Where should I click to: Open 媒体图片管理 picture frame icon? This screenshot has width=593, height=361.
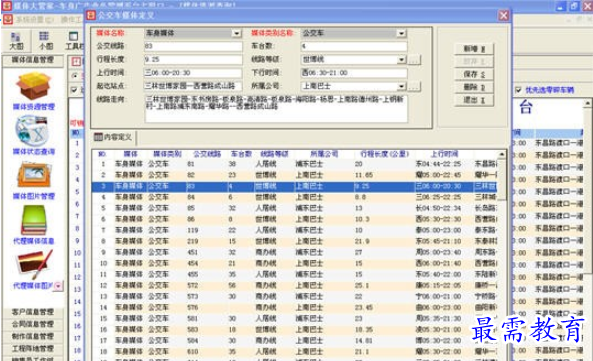33,175
